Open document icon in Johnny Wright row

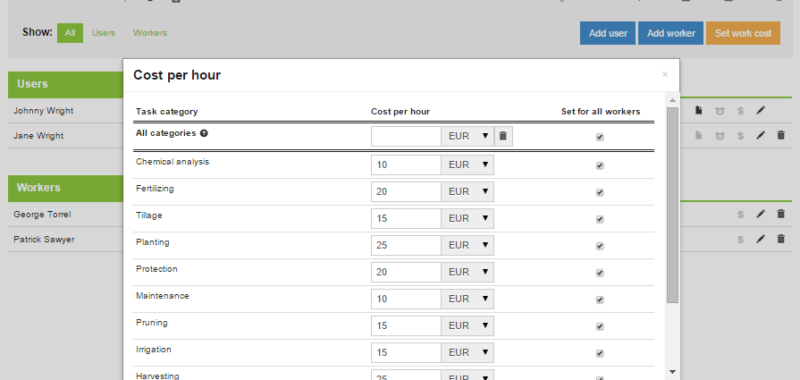click(698, 110)
